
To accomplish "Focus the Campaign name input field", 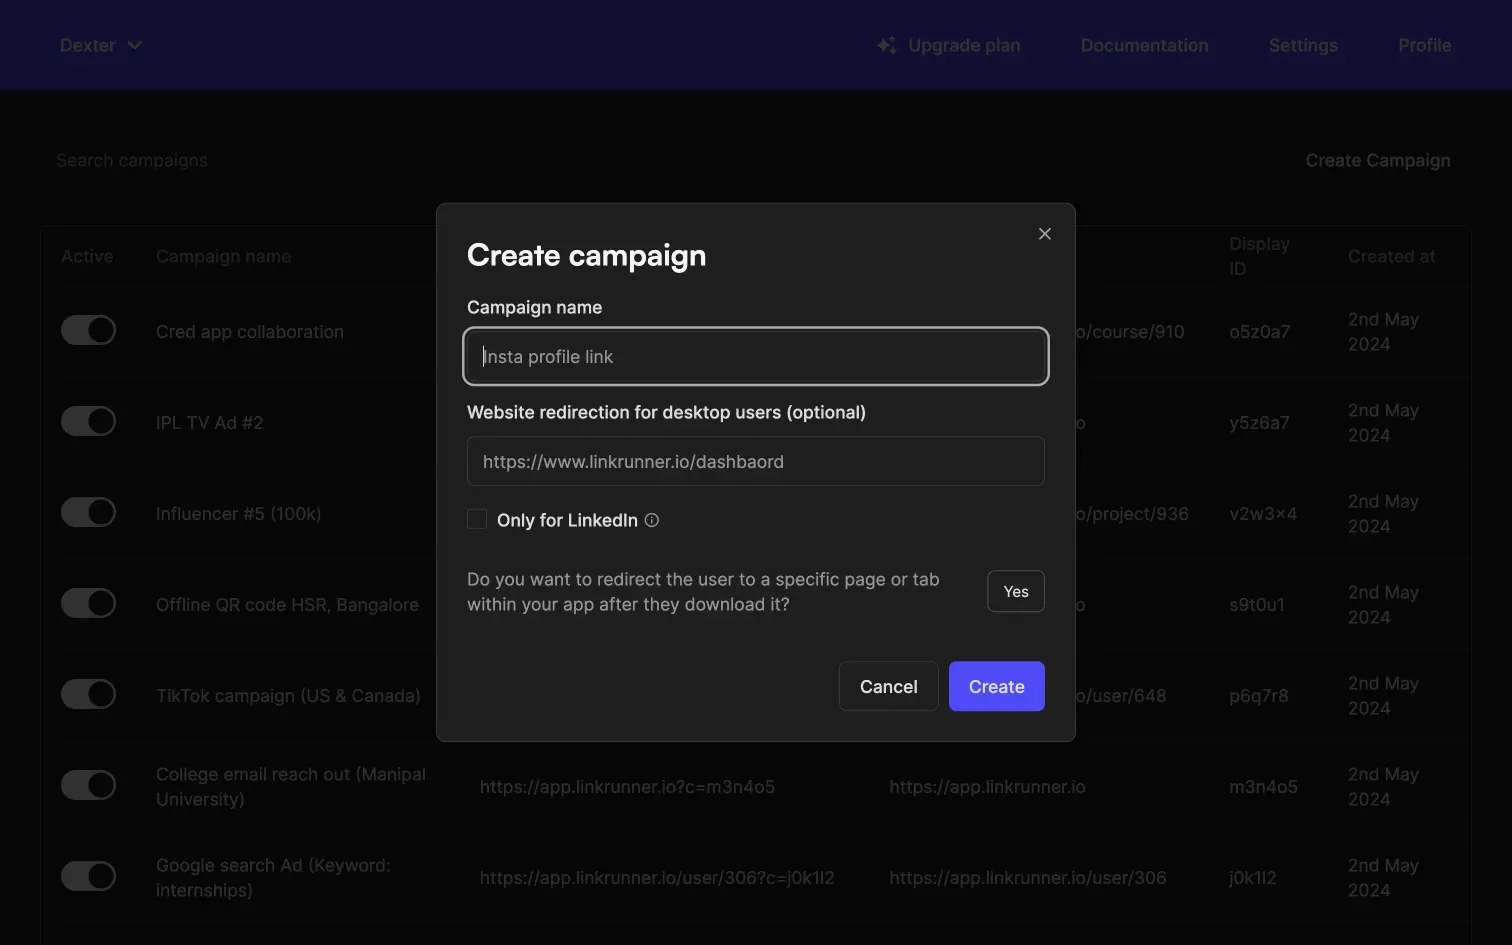I will tap(755, 357).
